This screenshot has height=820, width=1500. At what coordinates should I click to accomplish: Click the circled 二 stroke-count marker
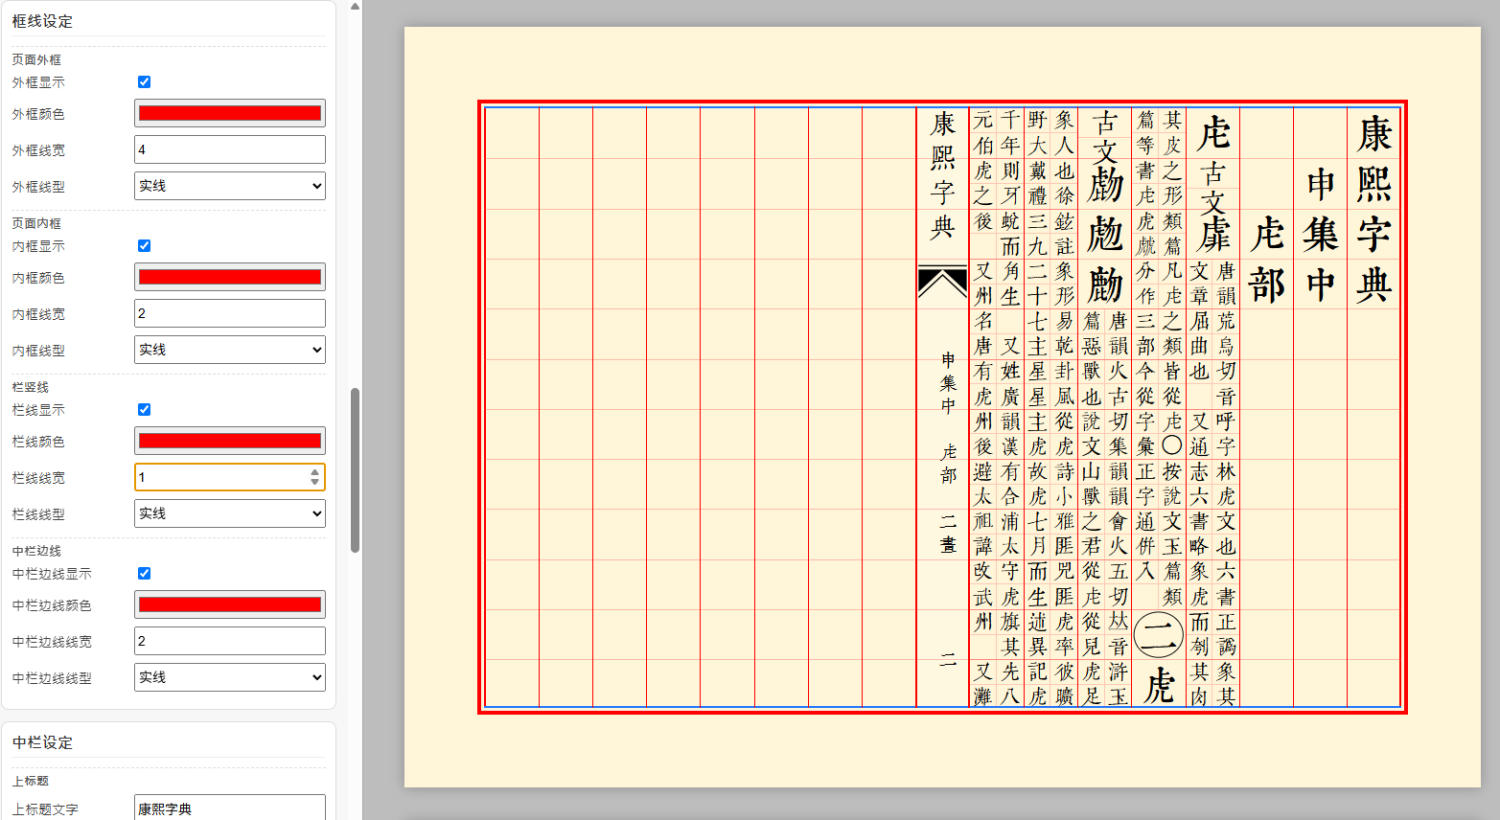[x=1159, y=636]
